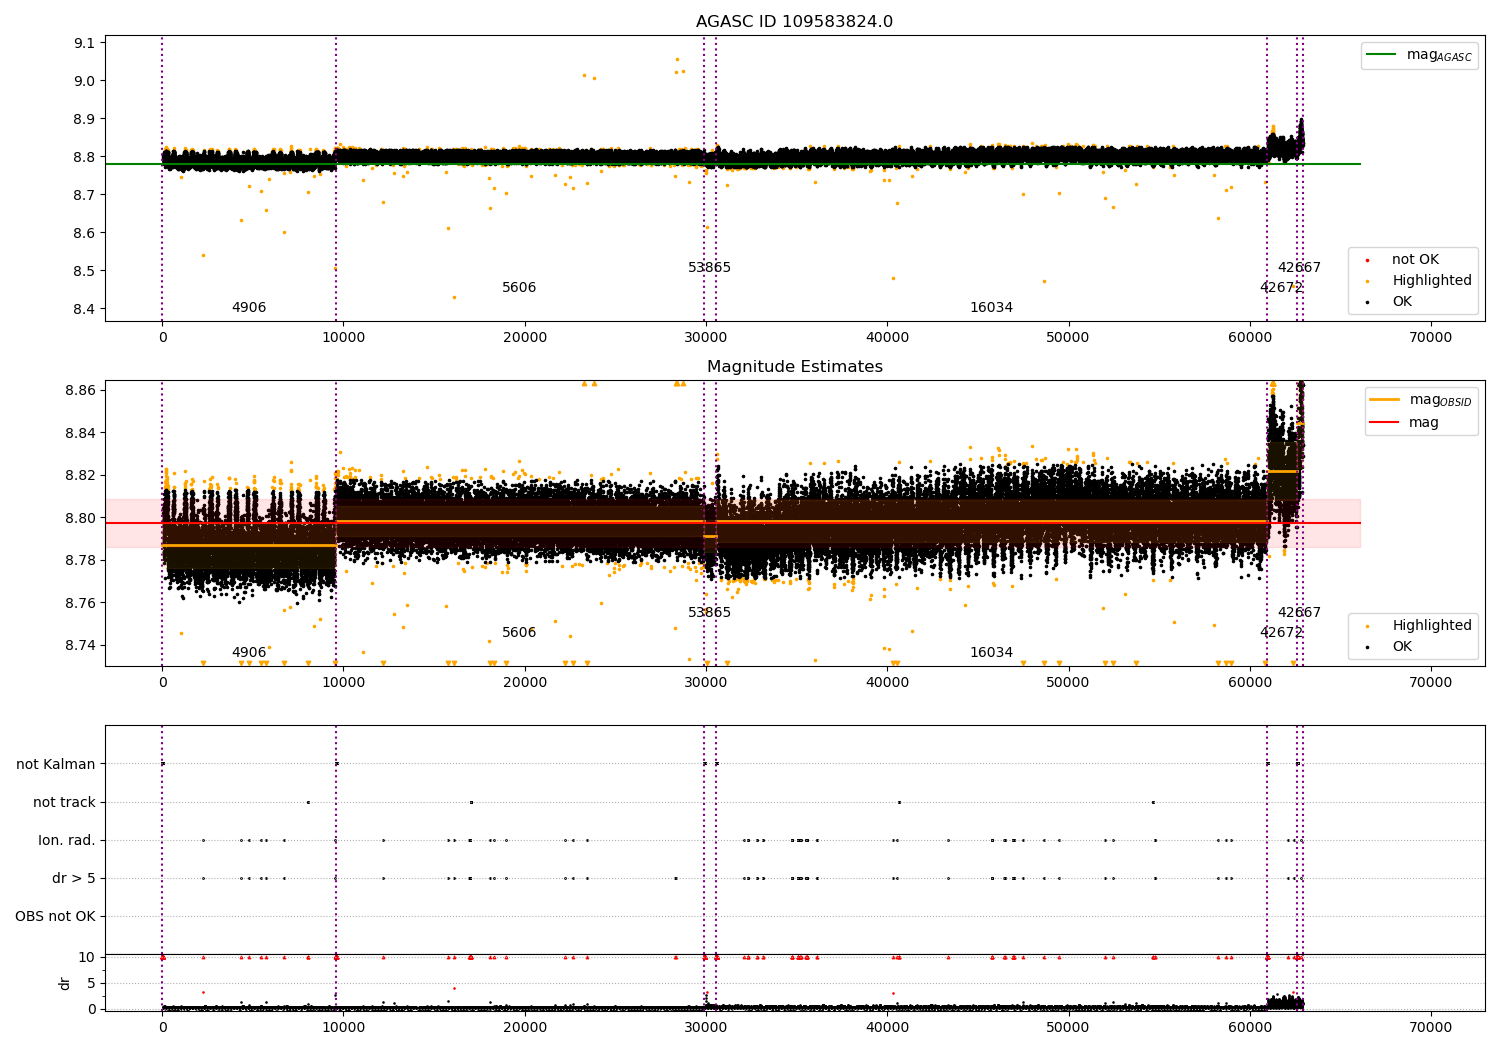Click the y-axis tick 8.86 in Magnitude Estimates

(80, 390)
